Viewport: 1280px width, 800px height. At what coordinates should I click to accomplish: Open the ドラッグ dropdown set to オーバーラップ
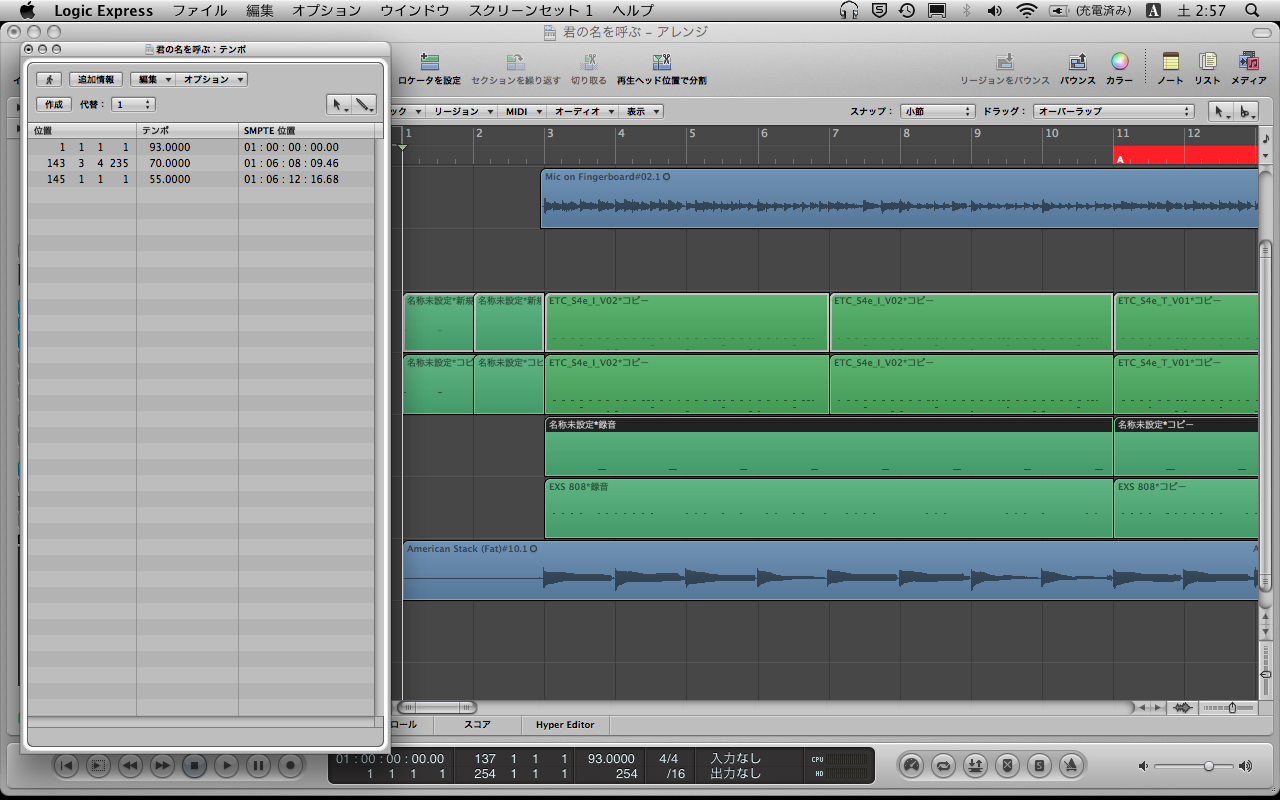(x=1113, y=111)
